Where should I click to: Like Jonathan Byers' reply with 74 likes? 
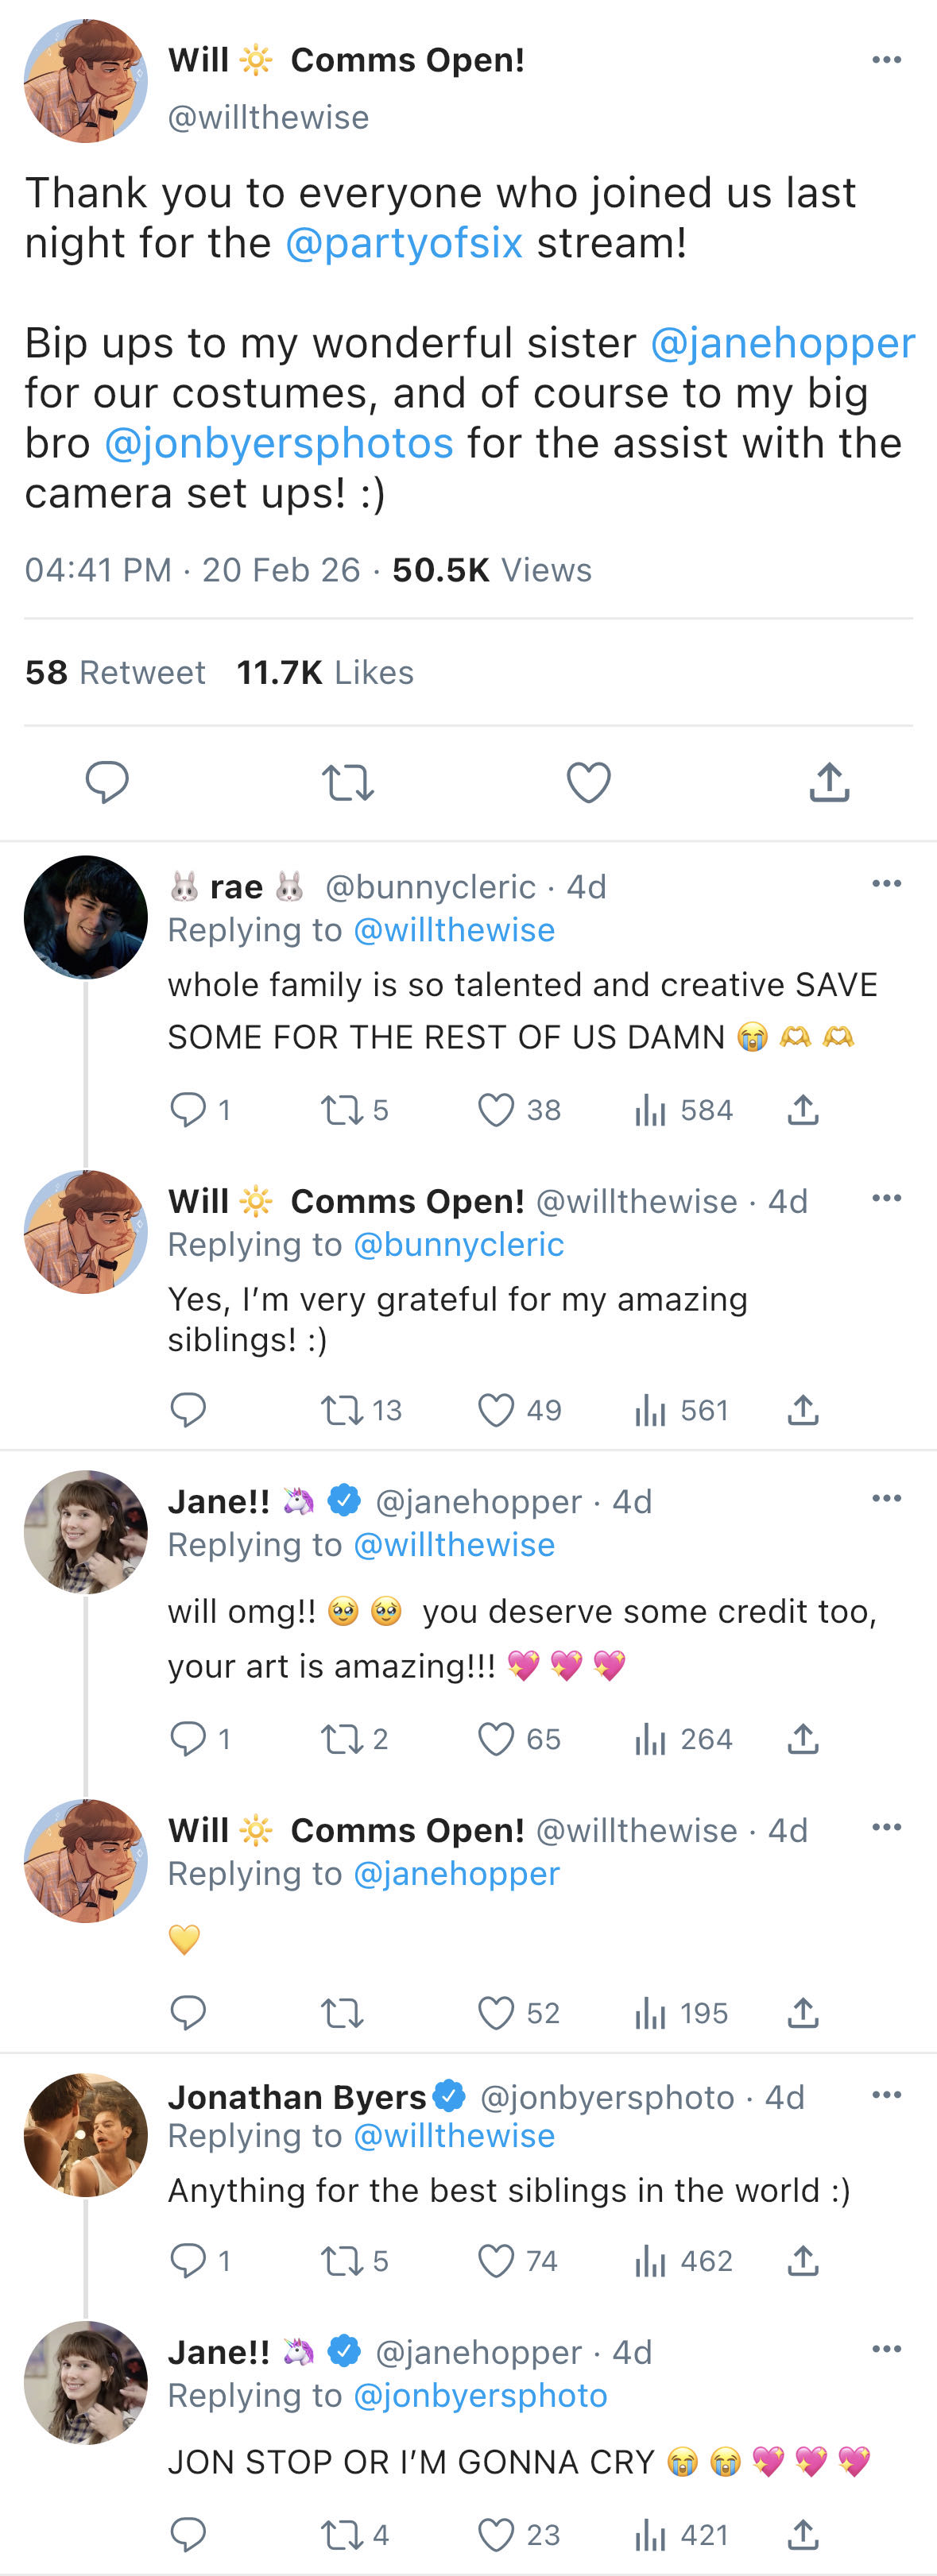(x=496, y=2260)
